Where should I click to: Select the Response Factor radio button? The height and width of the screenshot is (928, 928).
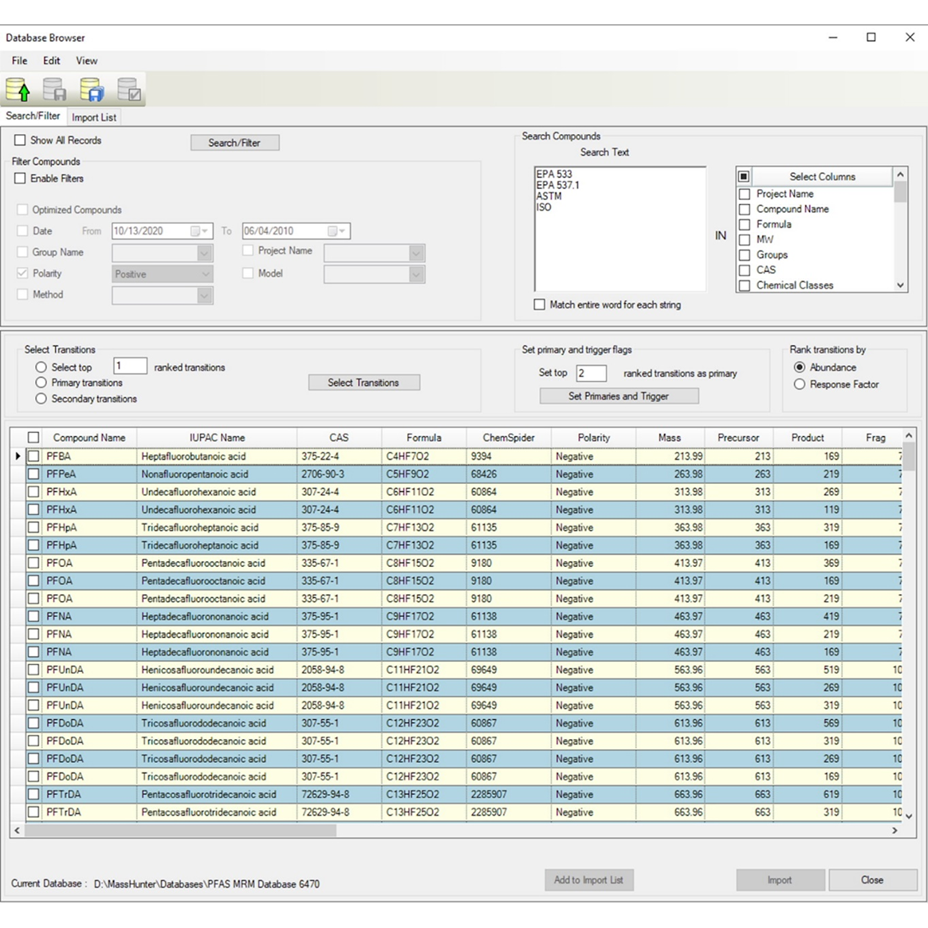[799, 384]
